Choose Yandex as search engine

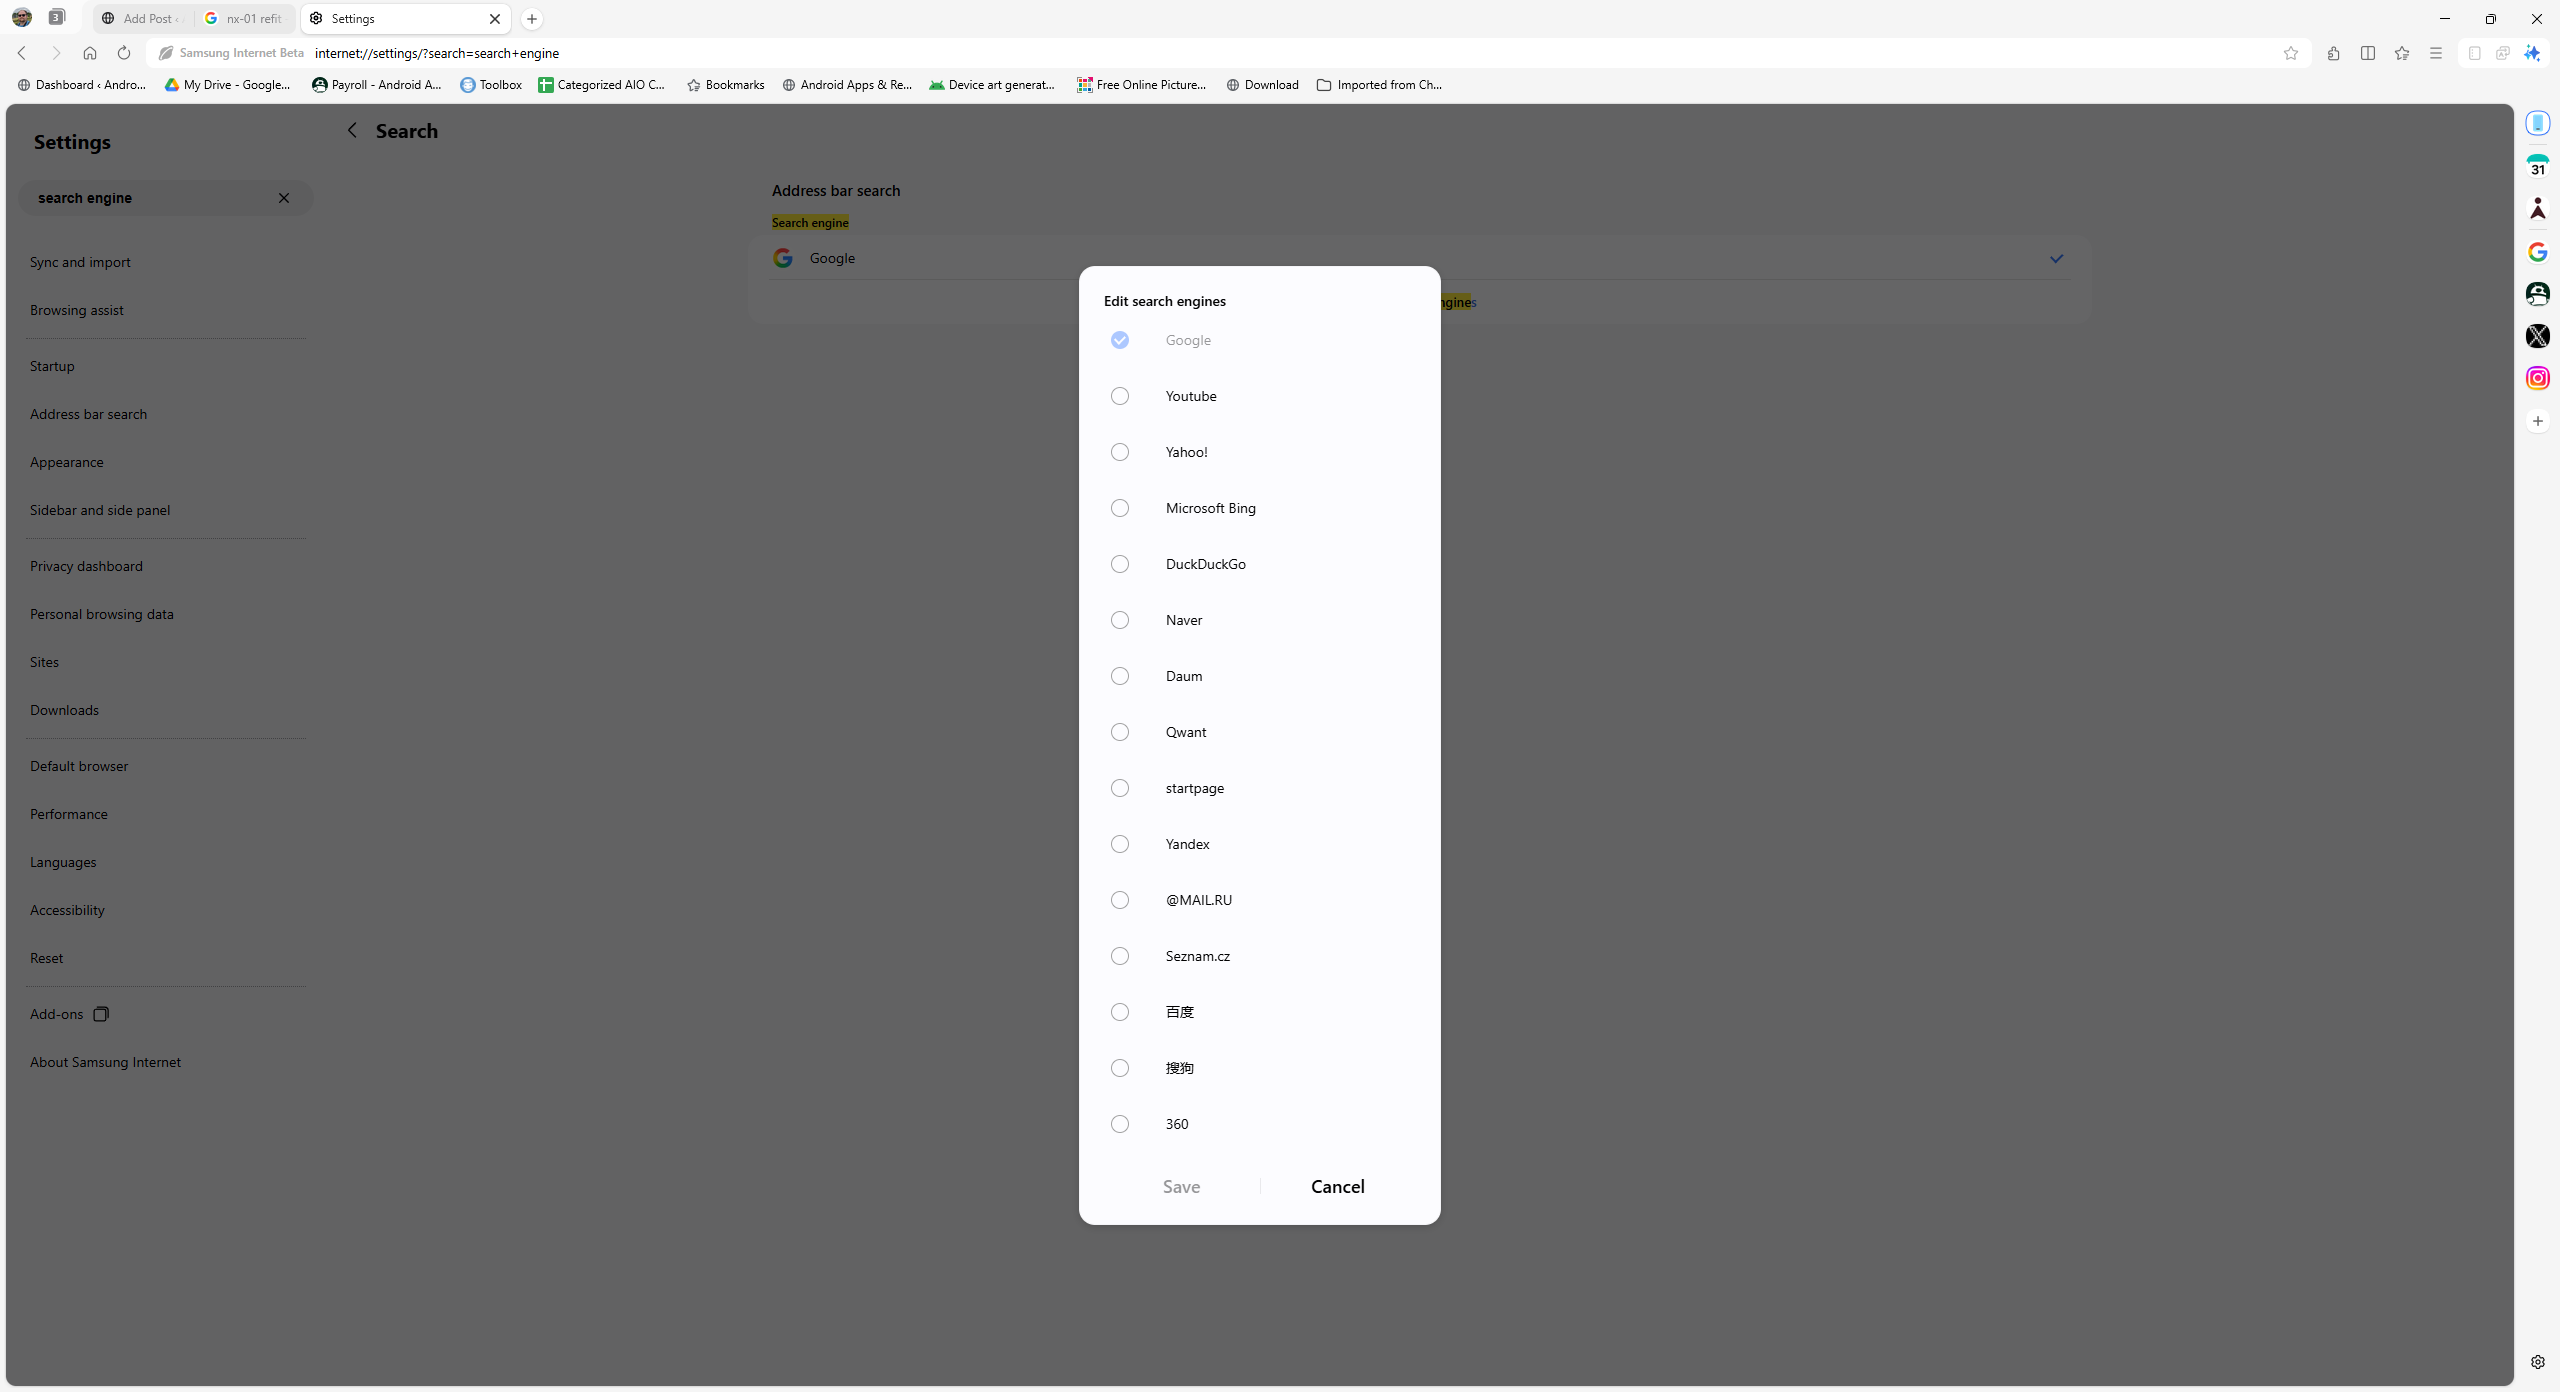[x=1120, y=844]
